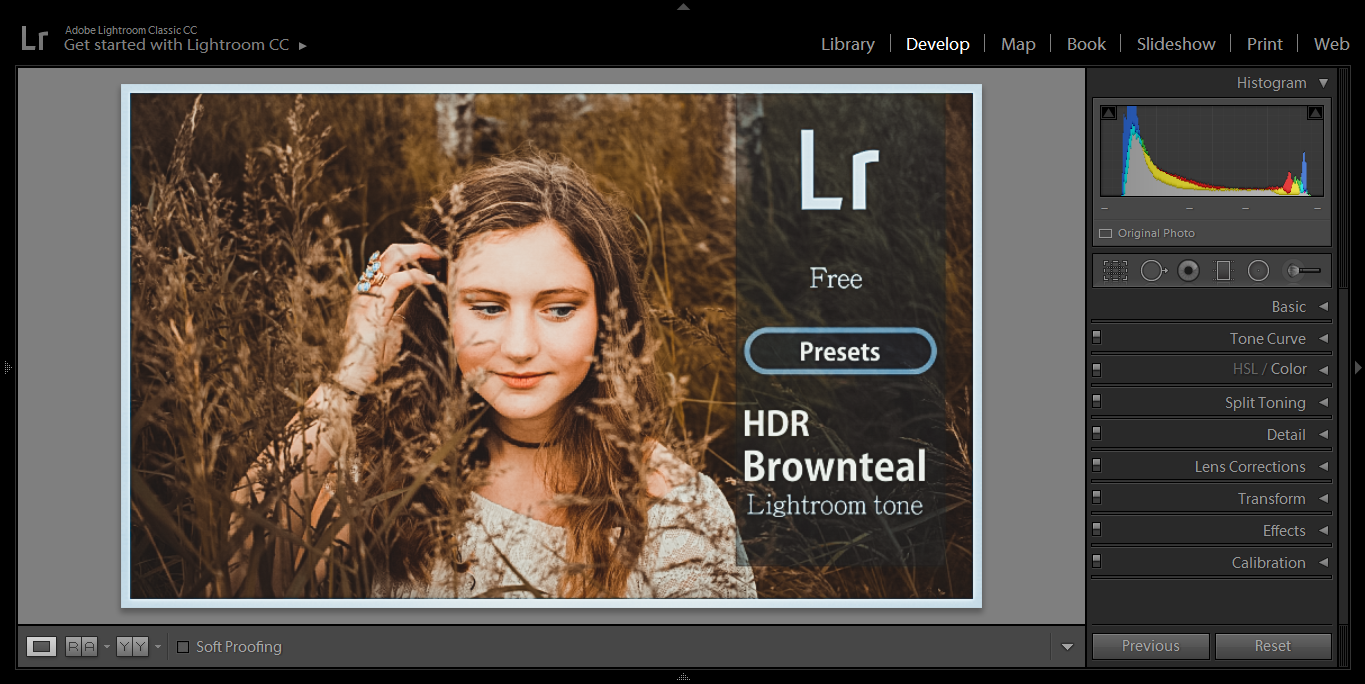Viewport: 1365px width, 684px height.
Task: Select the Radial Filter tool
Action: pyautogui.click(x=1258, y=270)
